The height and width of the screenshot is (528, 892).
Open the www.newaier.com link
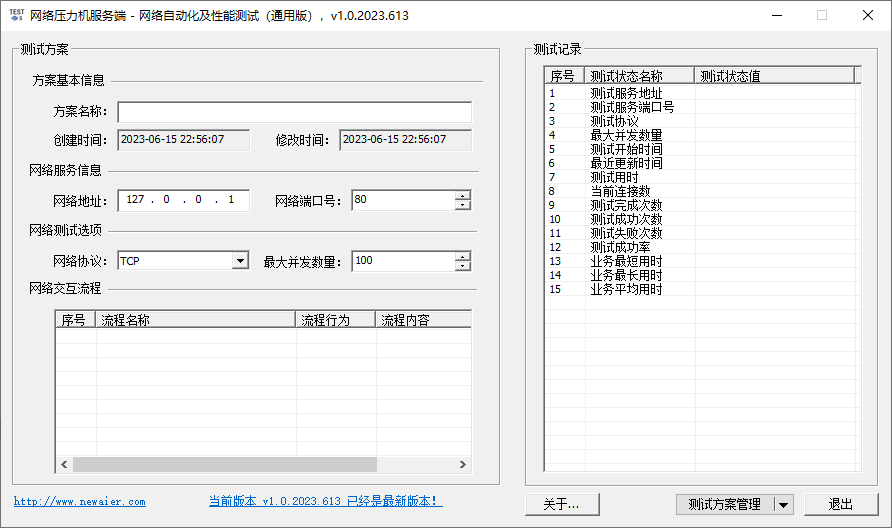click(79, 502)
